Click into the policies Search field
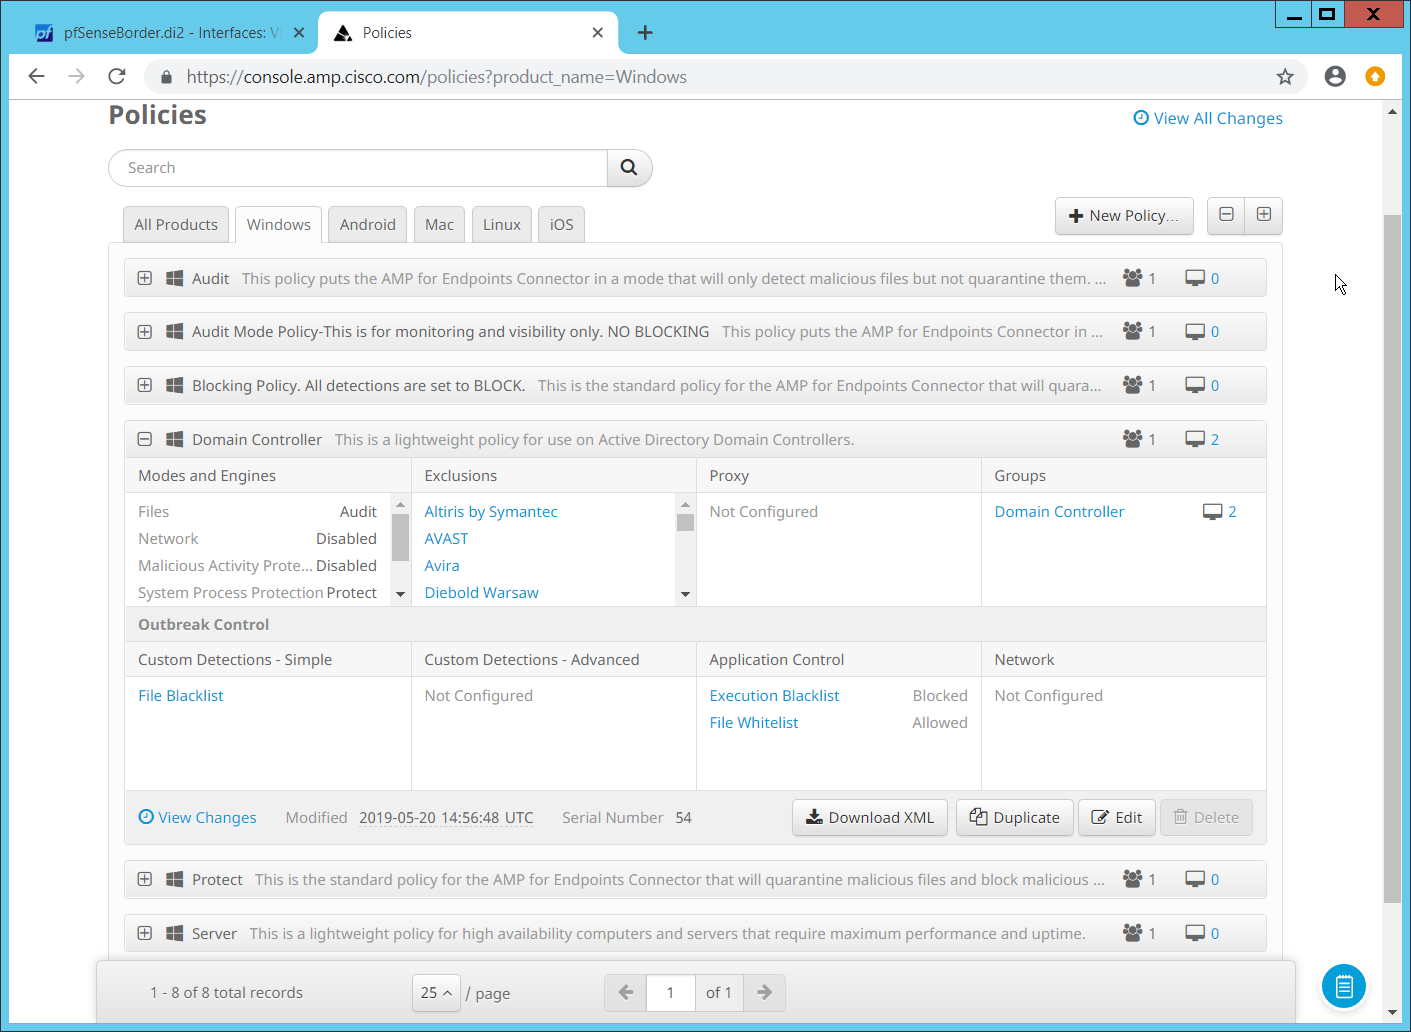Screen dimensions: 1411x1032 (x=360, y=168)
